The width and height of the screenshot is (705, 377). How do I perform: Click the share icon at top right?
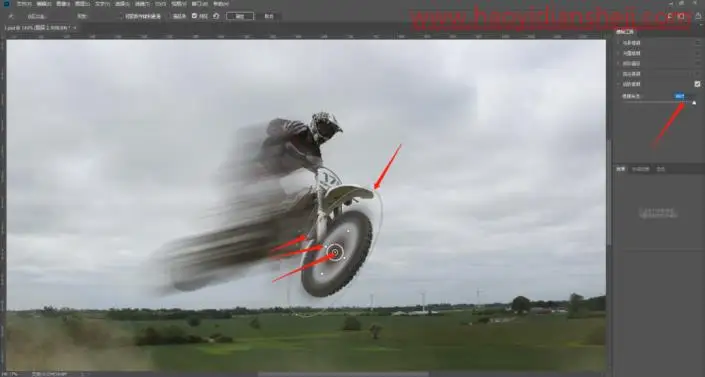click(x=698, y=16)
